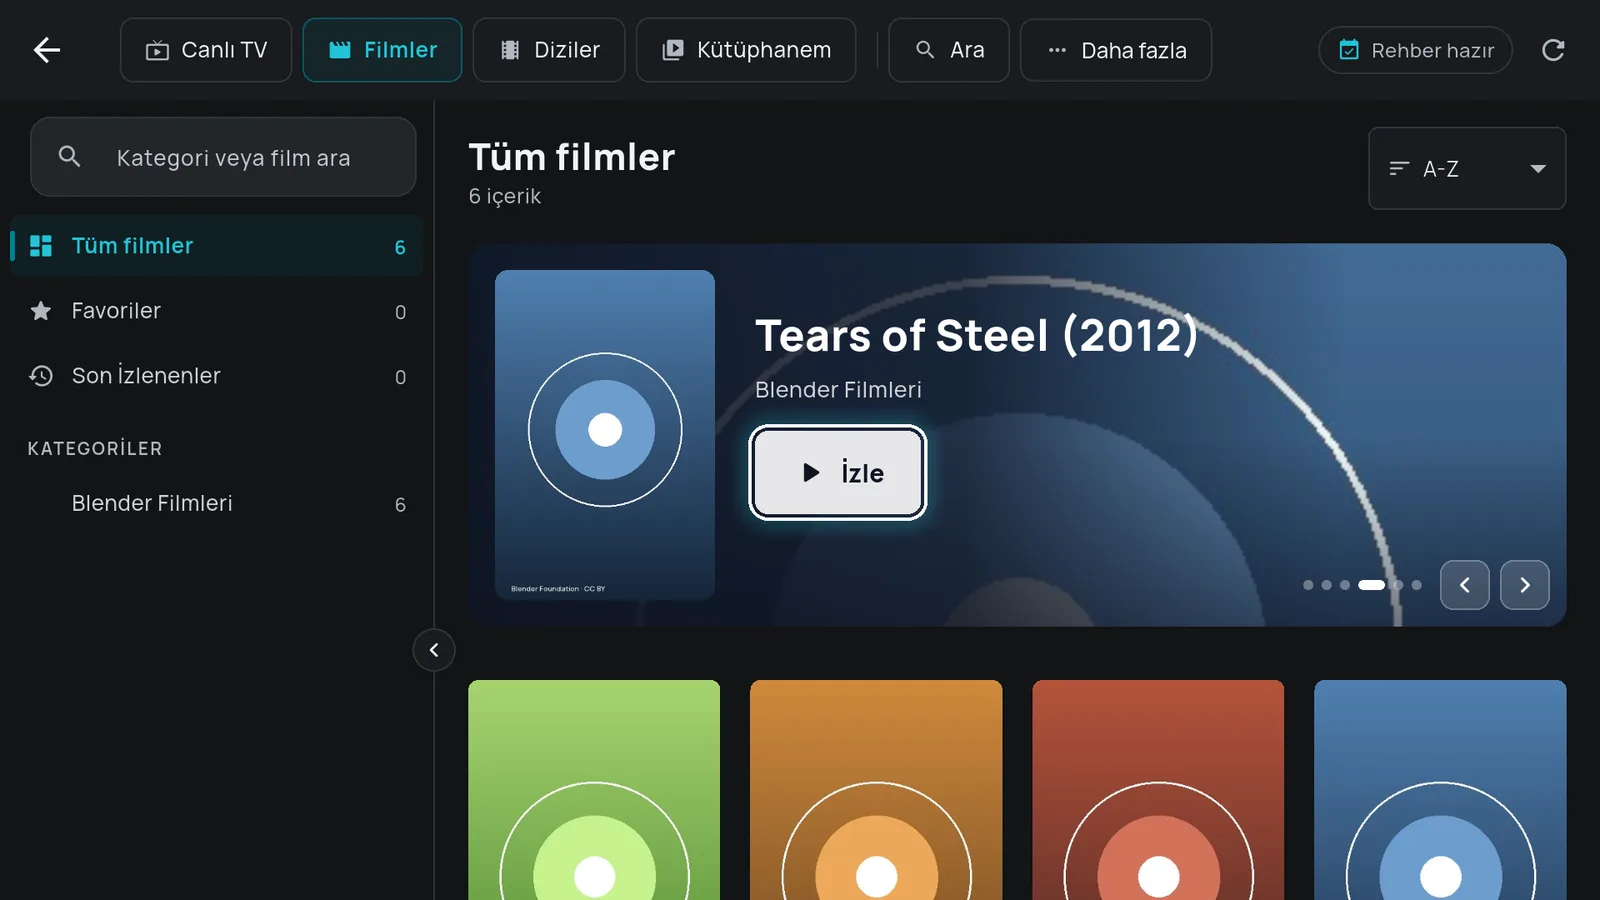Screen dimensions: 1600x900
Task: Open the Daha fazla menu
Action: point(1116,50)
